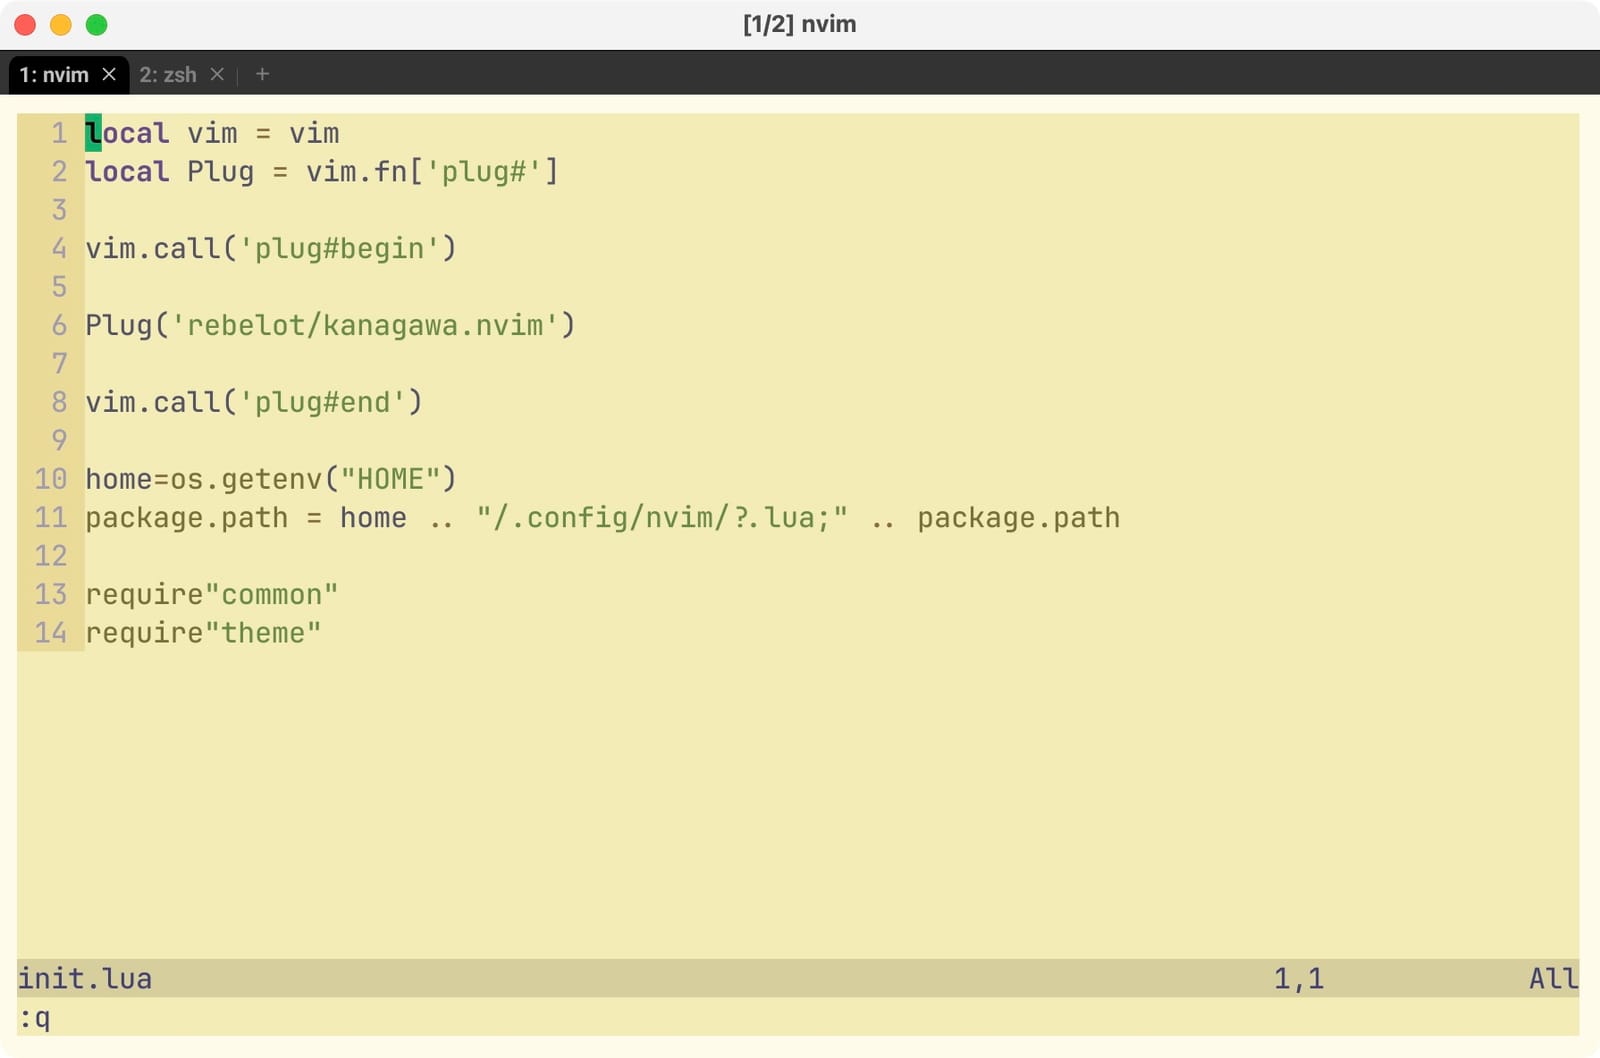
Task: Click line number 10 in the gutter
Action: [50, 479]
